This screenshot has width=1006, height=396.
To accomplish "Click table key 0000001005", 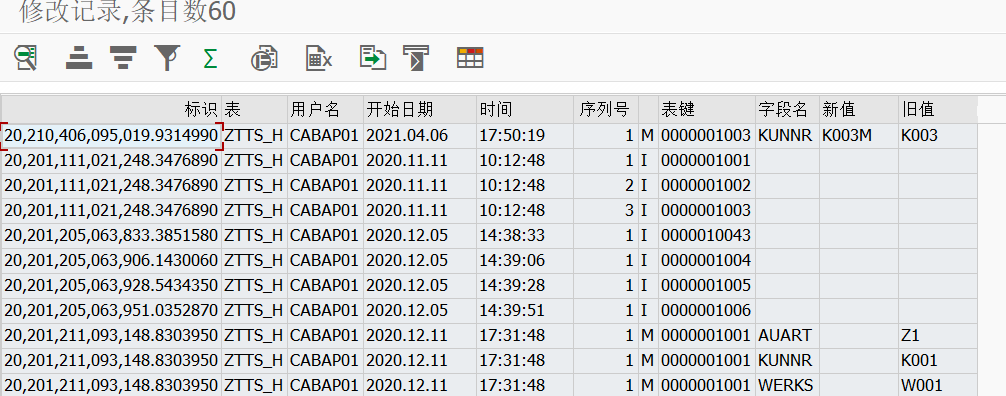I will 707,286.
